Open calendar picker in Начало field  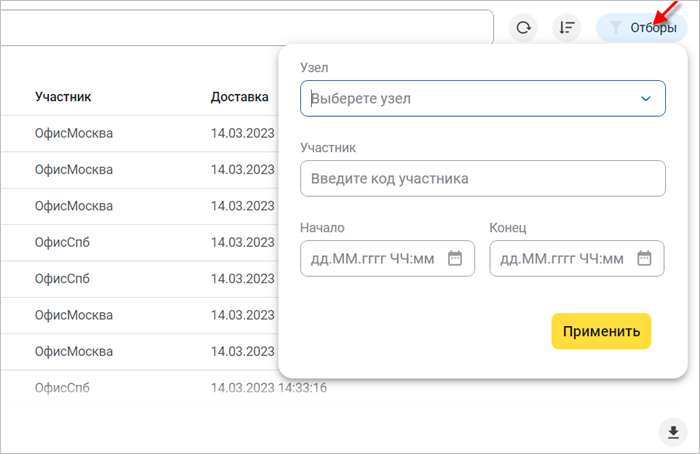pos(455,258)
